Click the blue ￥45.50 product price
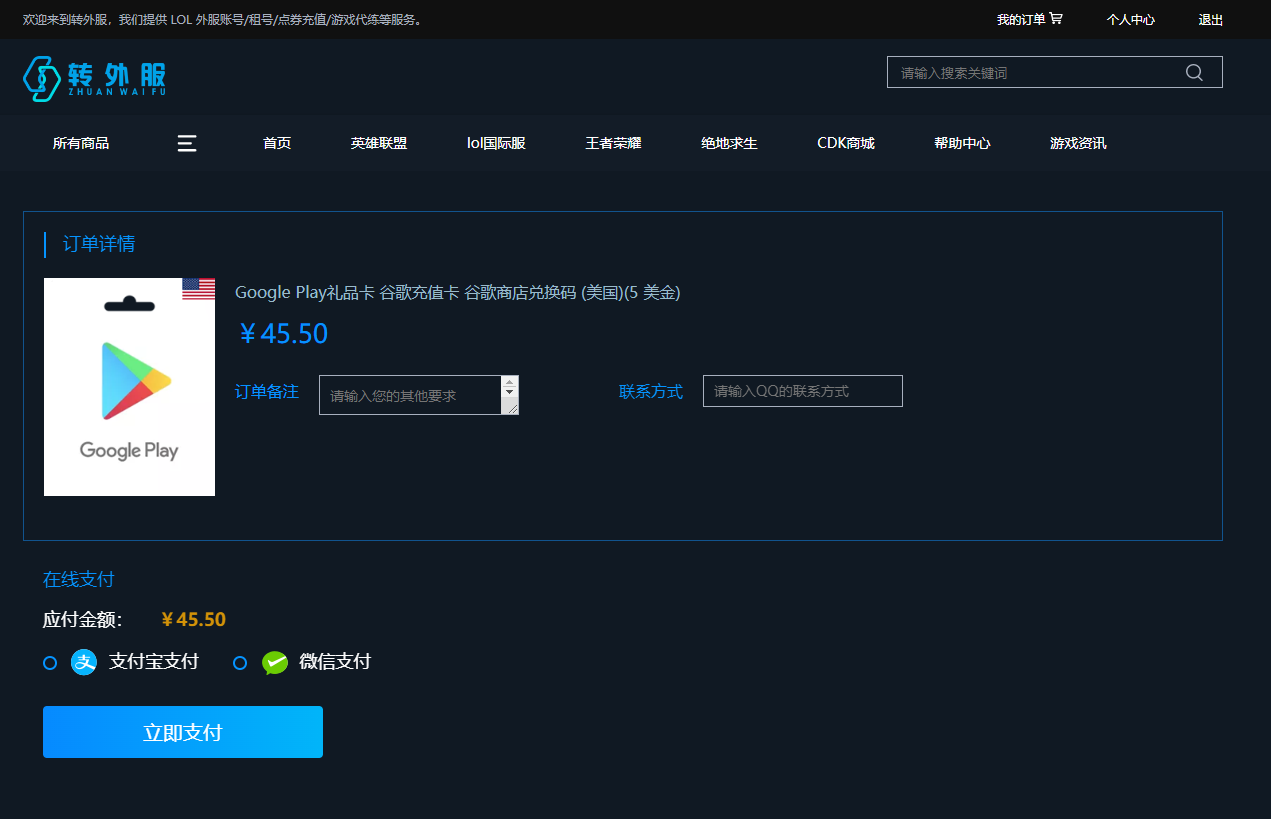The width and height of the screenshot is (1271, 819). coord(283,334)
